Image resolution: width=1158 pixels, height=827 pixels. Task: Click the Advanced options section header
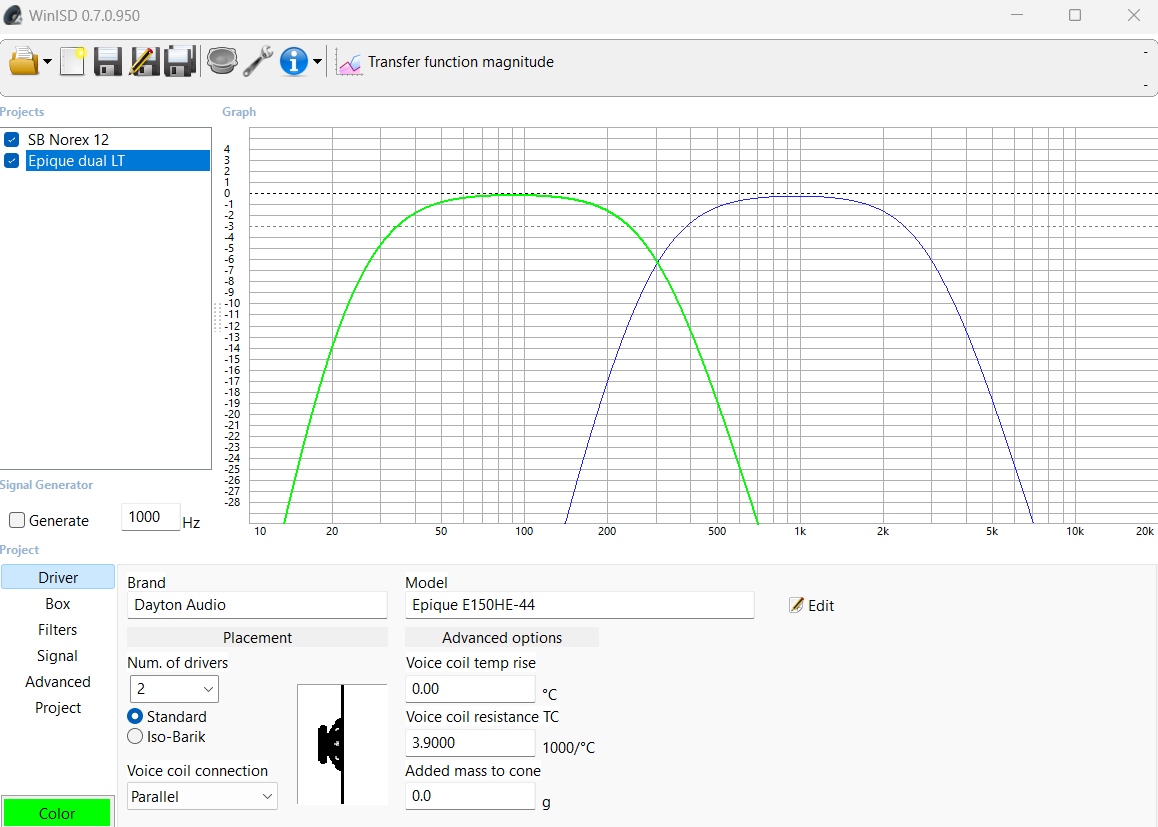(x=502, y=637)
